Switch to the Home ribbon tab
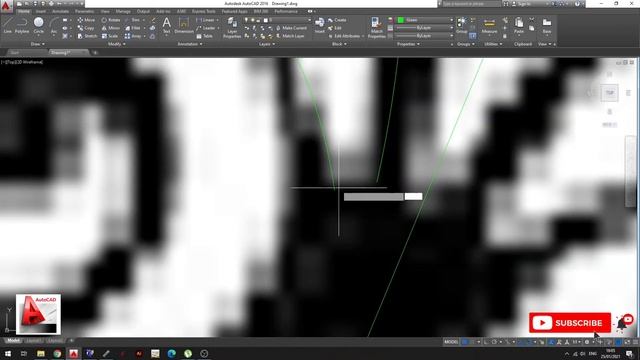Image resolution: width=640 pixels, height=360 pixels. 24,11
